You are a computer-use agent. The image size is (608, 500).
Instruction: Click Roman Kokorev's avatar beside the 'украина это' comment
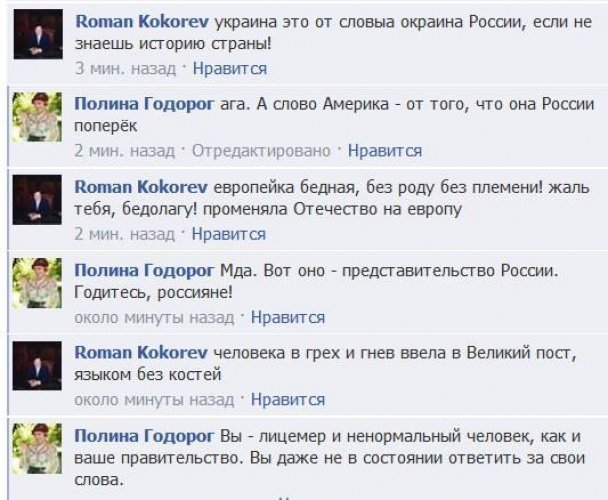tap(38, 40)
